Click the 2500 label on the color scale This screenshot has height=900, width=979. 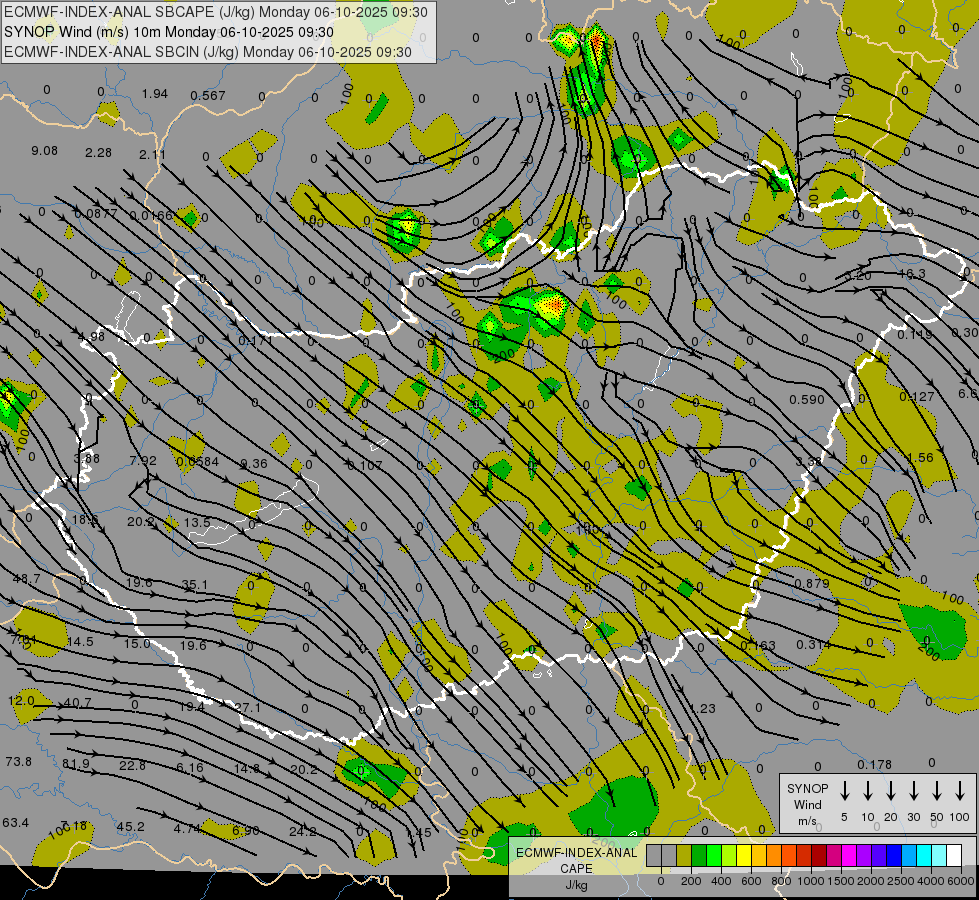901,881
